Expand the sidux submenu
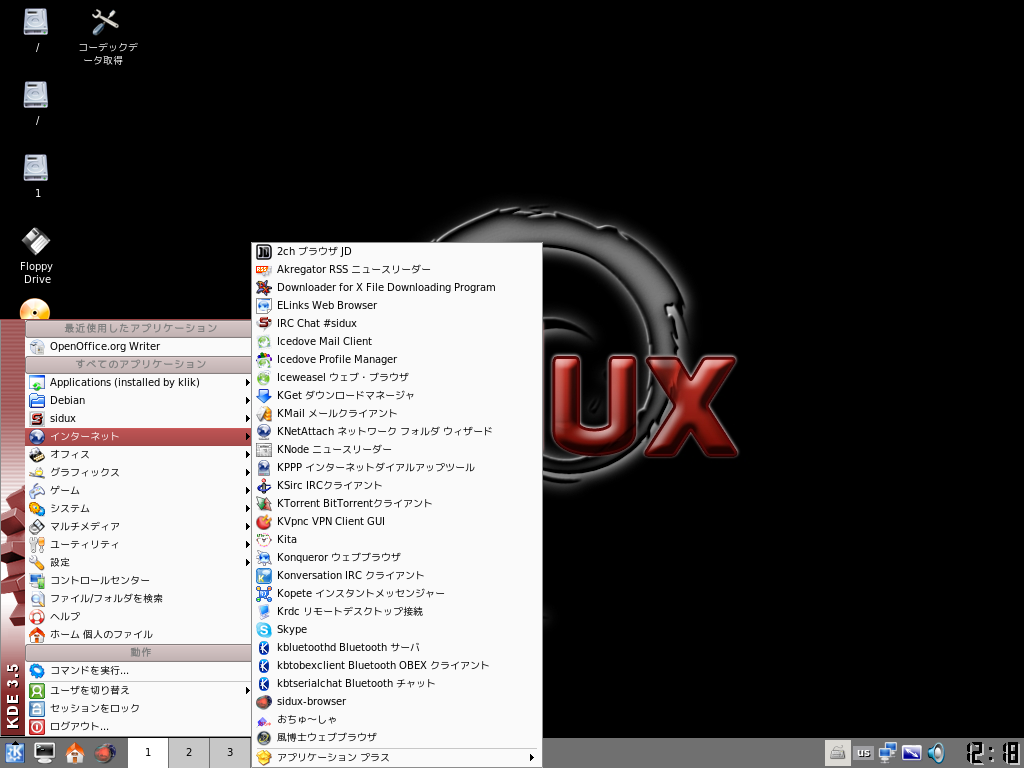 click(138, 419)
